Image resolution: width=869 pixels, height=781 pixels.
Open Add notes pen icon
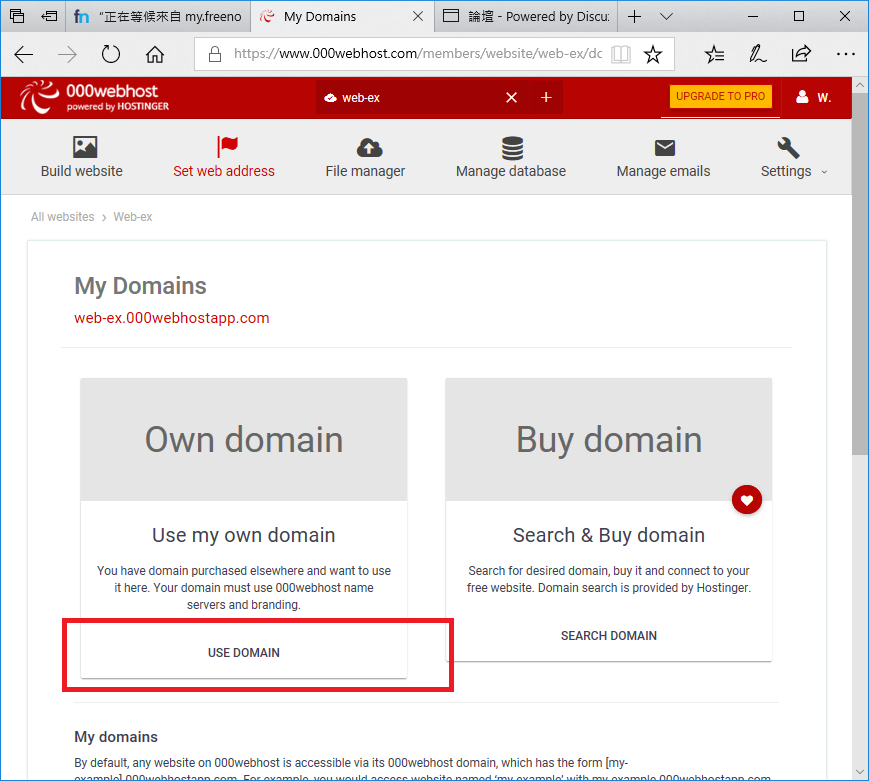coord(757,54)
